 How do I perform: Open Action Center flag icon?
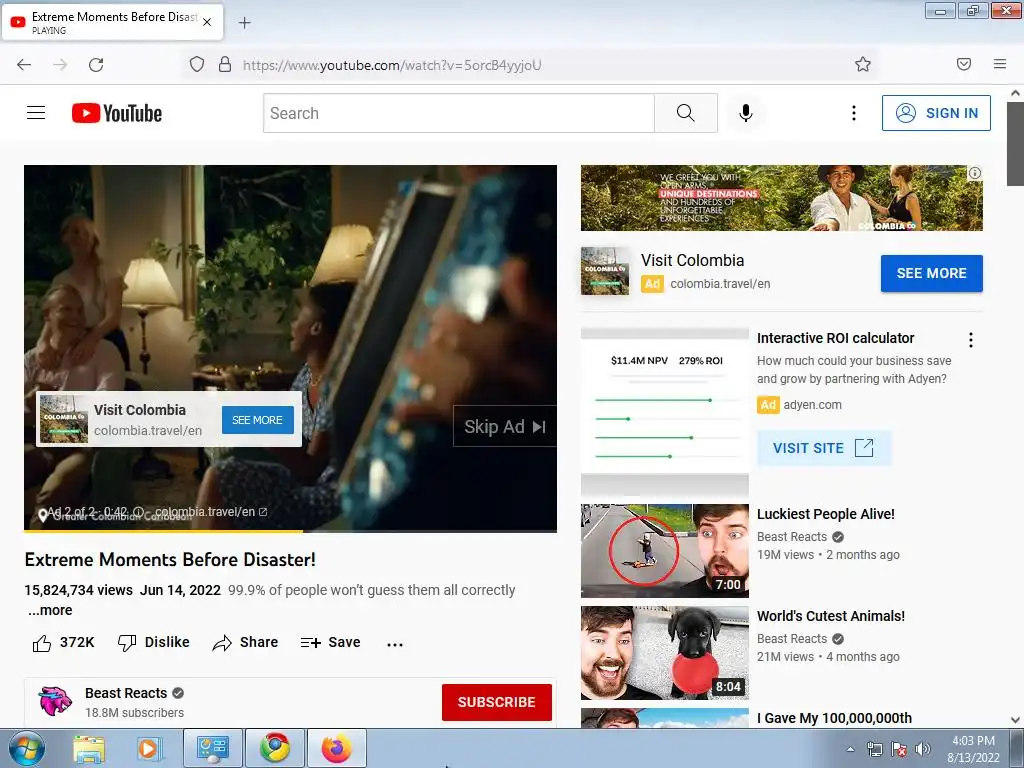[x=899, y=749]
